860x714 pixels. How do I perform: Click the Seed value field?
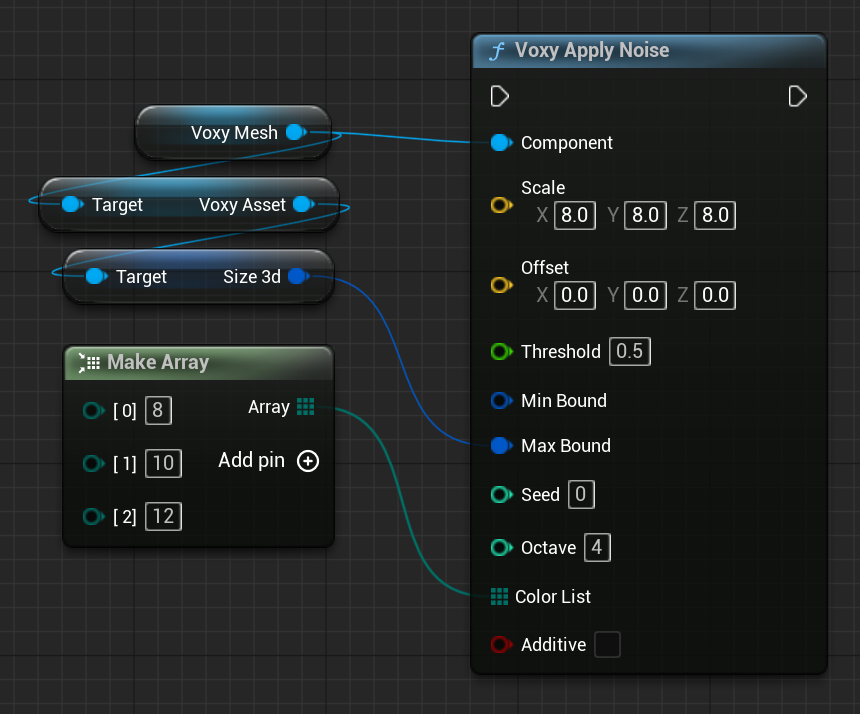coord(581,495)
